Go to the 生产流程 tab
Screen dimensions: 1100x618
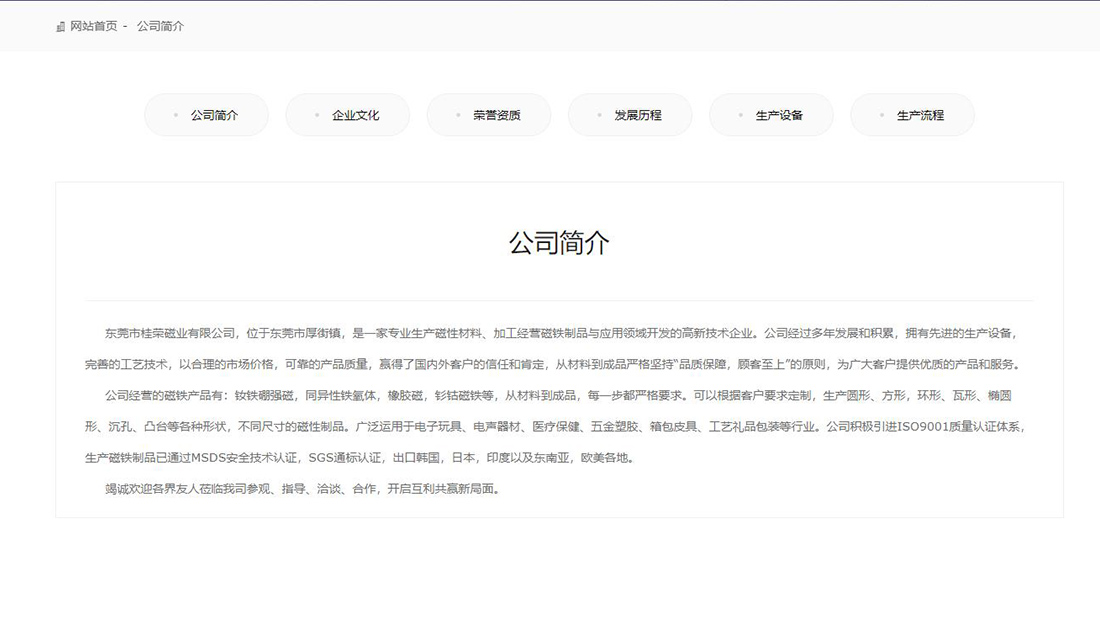click(913, 115)
